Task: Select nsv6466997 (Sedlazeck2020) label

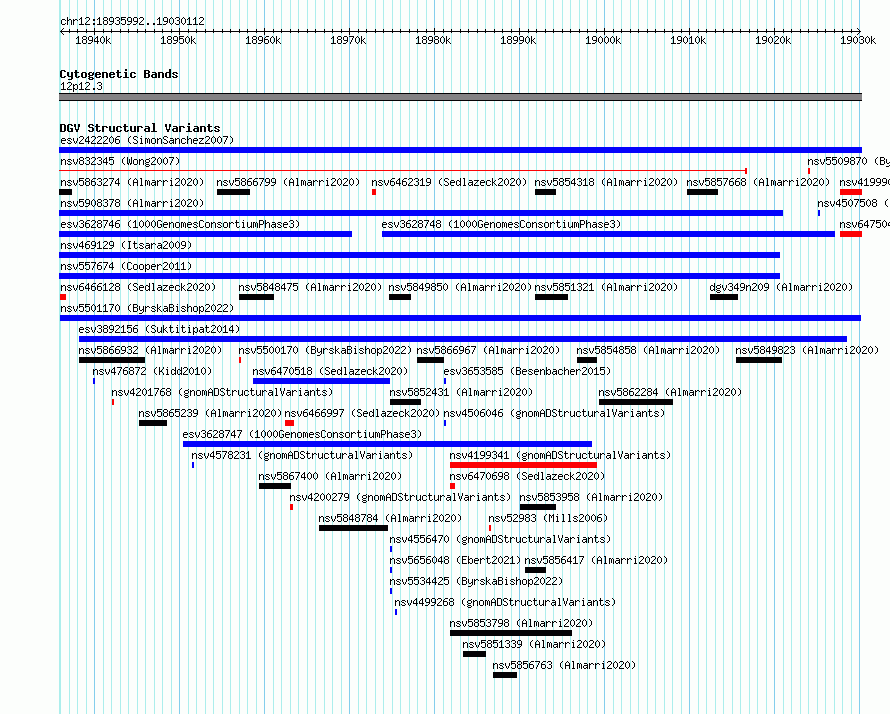Action: [x=362, y=413]
